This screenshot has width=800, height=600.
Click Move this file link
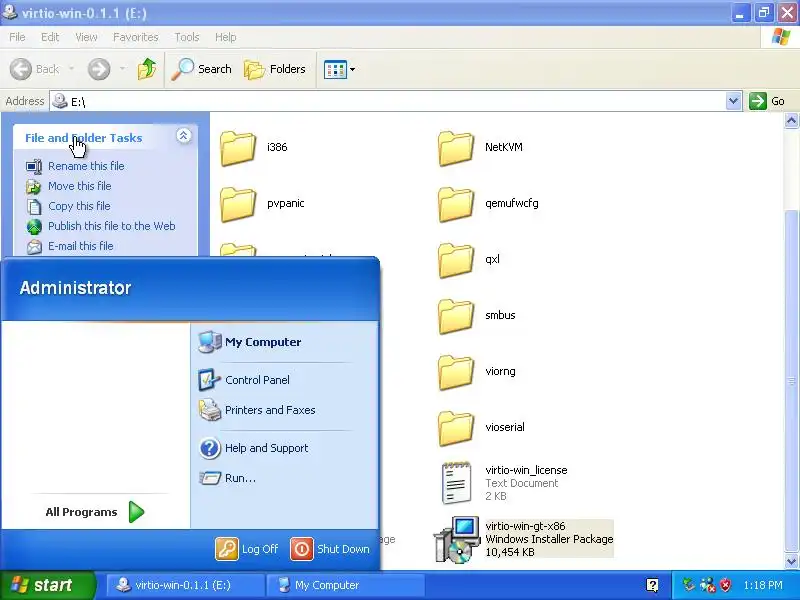pos(80,186)
